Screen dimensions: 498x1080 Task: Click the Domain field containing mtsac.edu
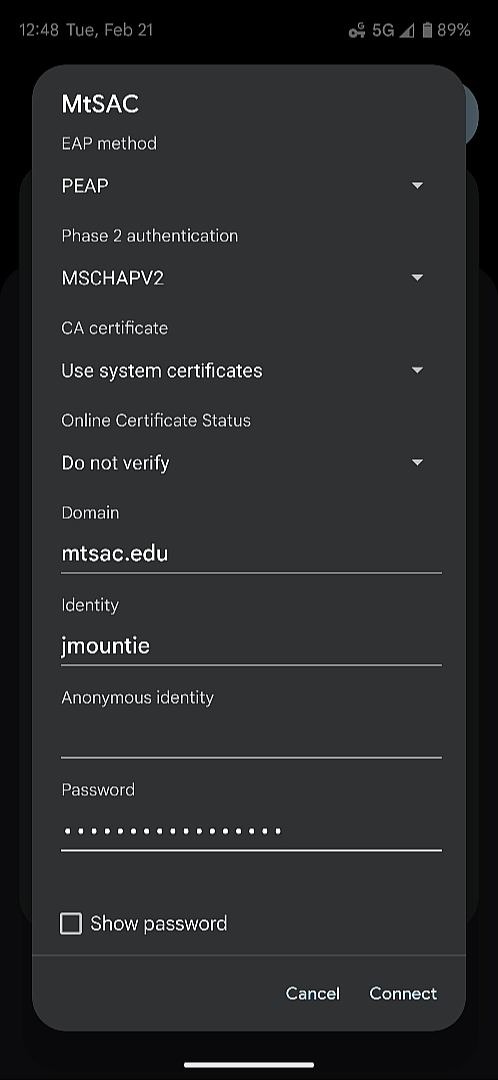tap(251, 554)
